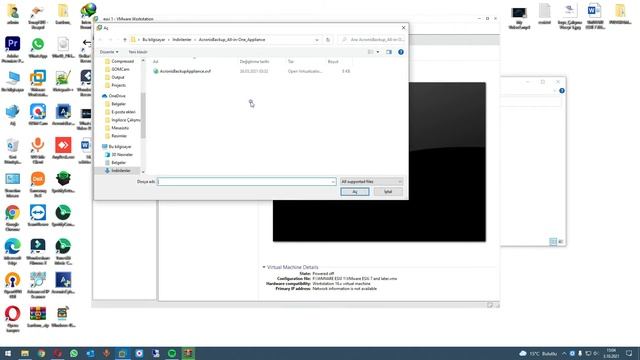Open the VMware Workstation desktop shortcut
This screenshot has width=640, height=360.
tap(38, 83)
